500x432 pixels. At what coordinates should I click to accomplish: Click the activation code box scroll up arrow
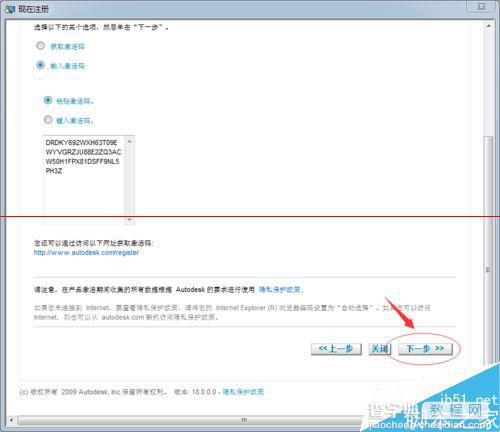tap(129, 142)
